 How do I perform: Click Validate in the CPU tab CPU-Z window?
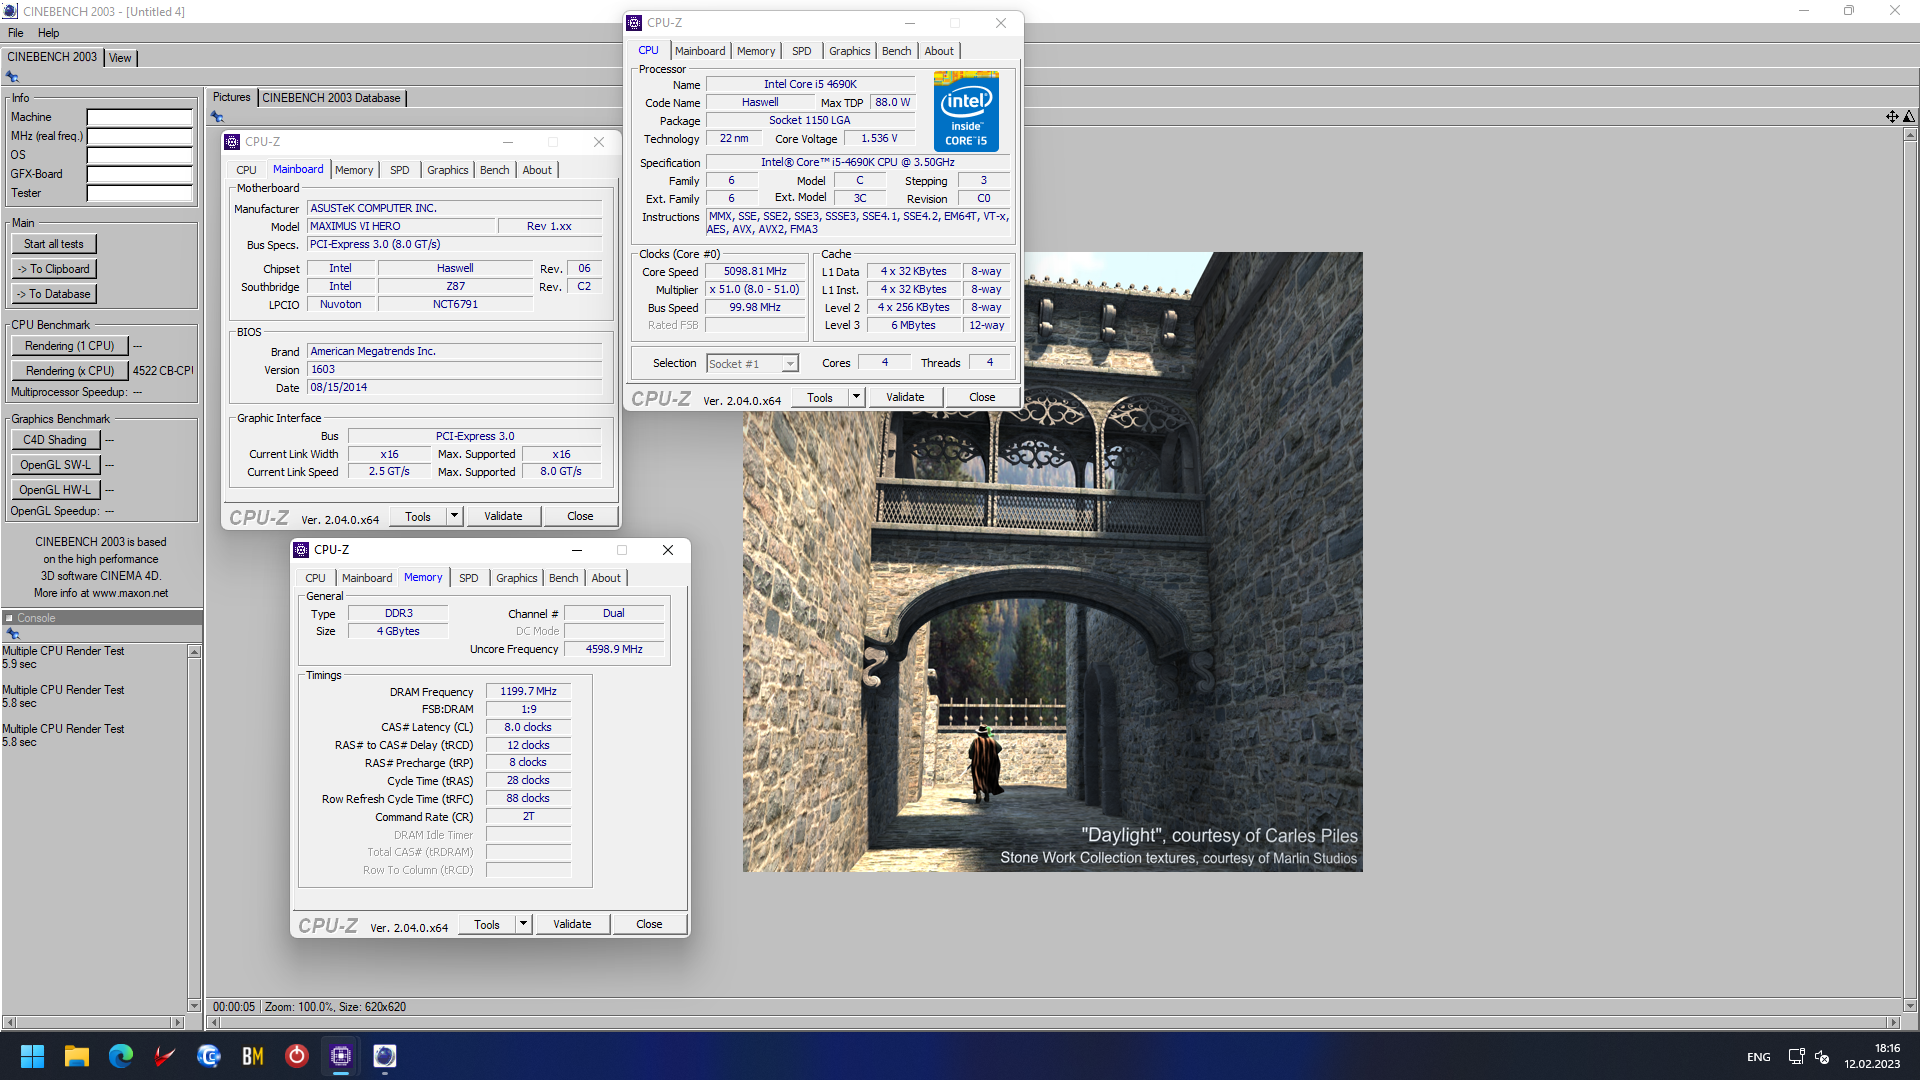coord(905,397)
